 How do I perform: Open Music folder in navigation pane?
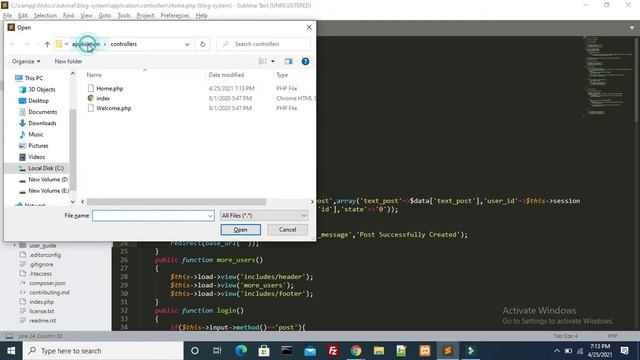[x=36, y=134]
